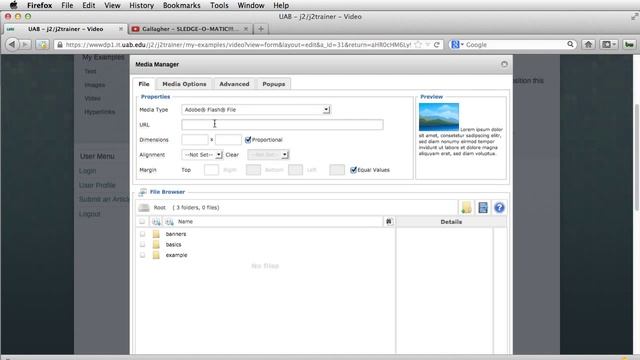Click the height dimension field
The width and height of the screenshot is (640, 360).
click(x=228, y=140)
